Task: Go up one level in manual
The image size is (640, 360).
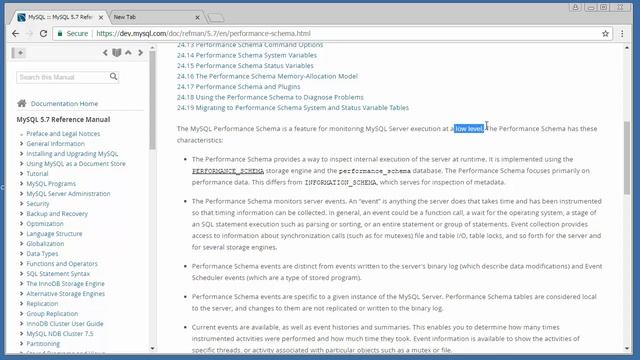Action: pos(129,53)
